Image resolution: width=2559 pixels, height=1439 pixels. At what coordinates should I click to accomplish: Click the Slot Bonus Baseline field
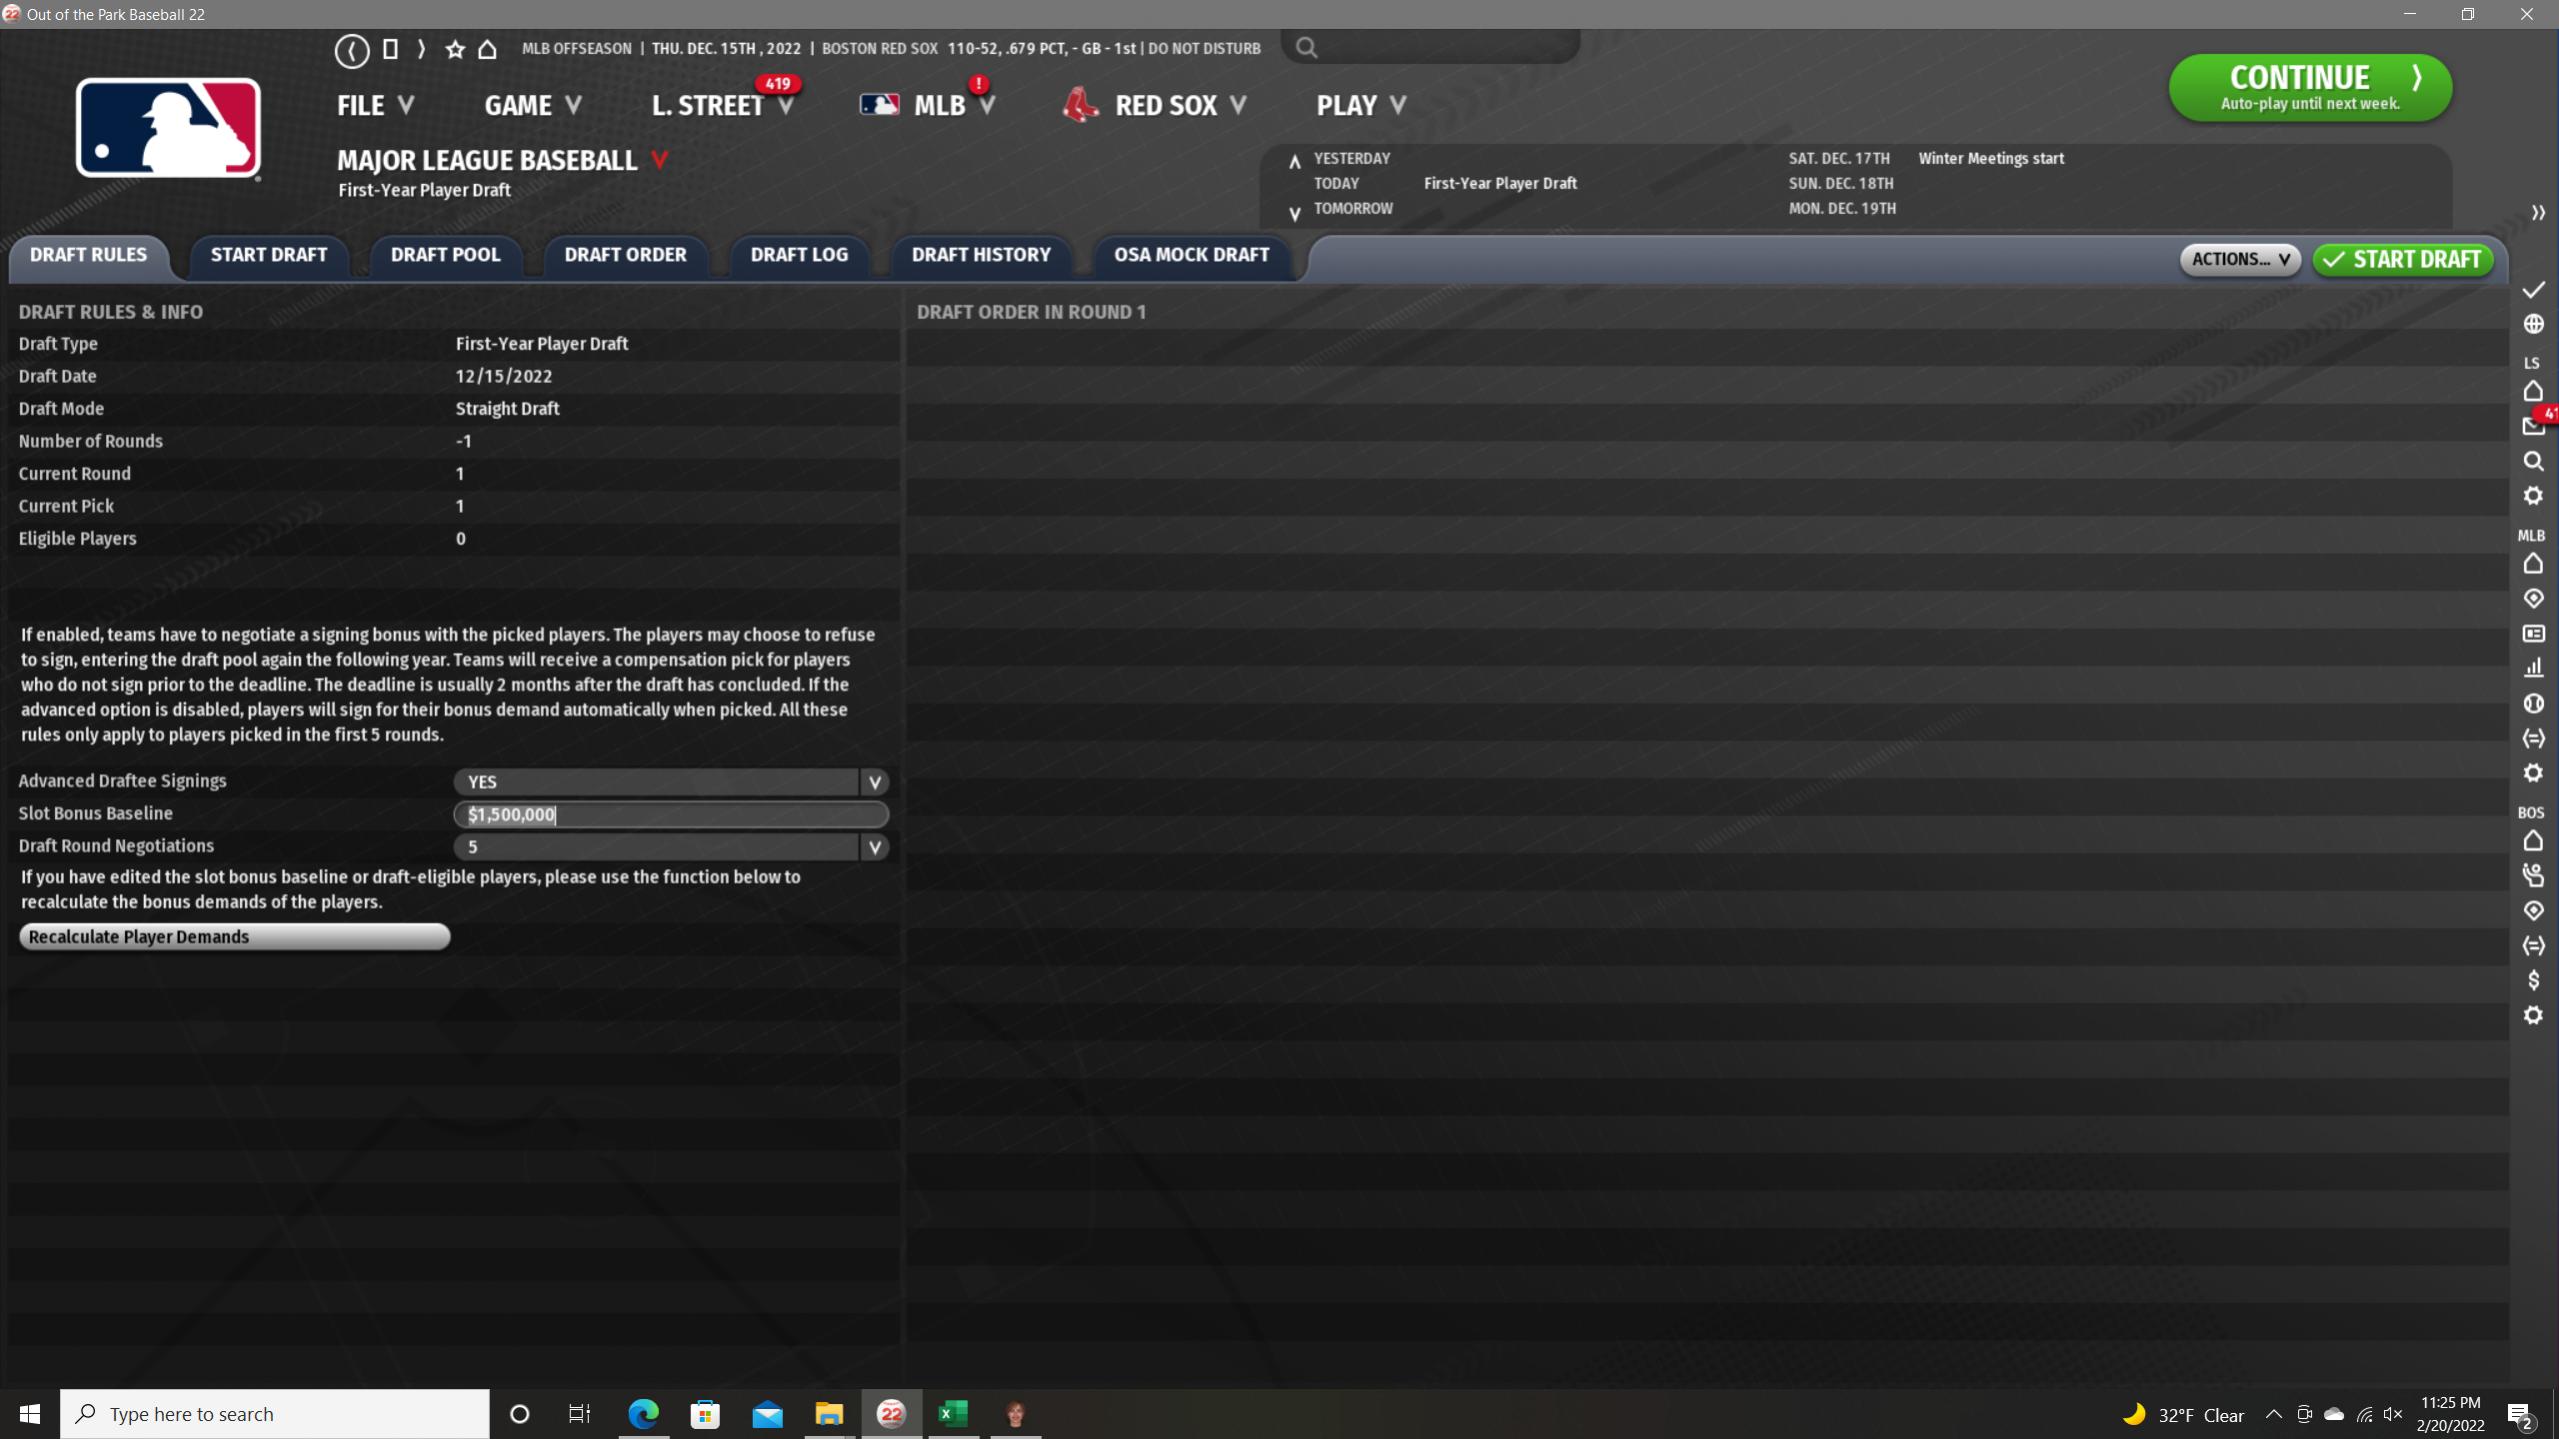pos(670,814)
